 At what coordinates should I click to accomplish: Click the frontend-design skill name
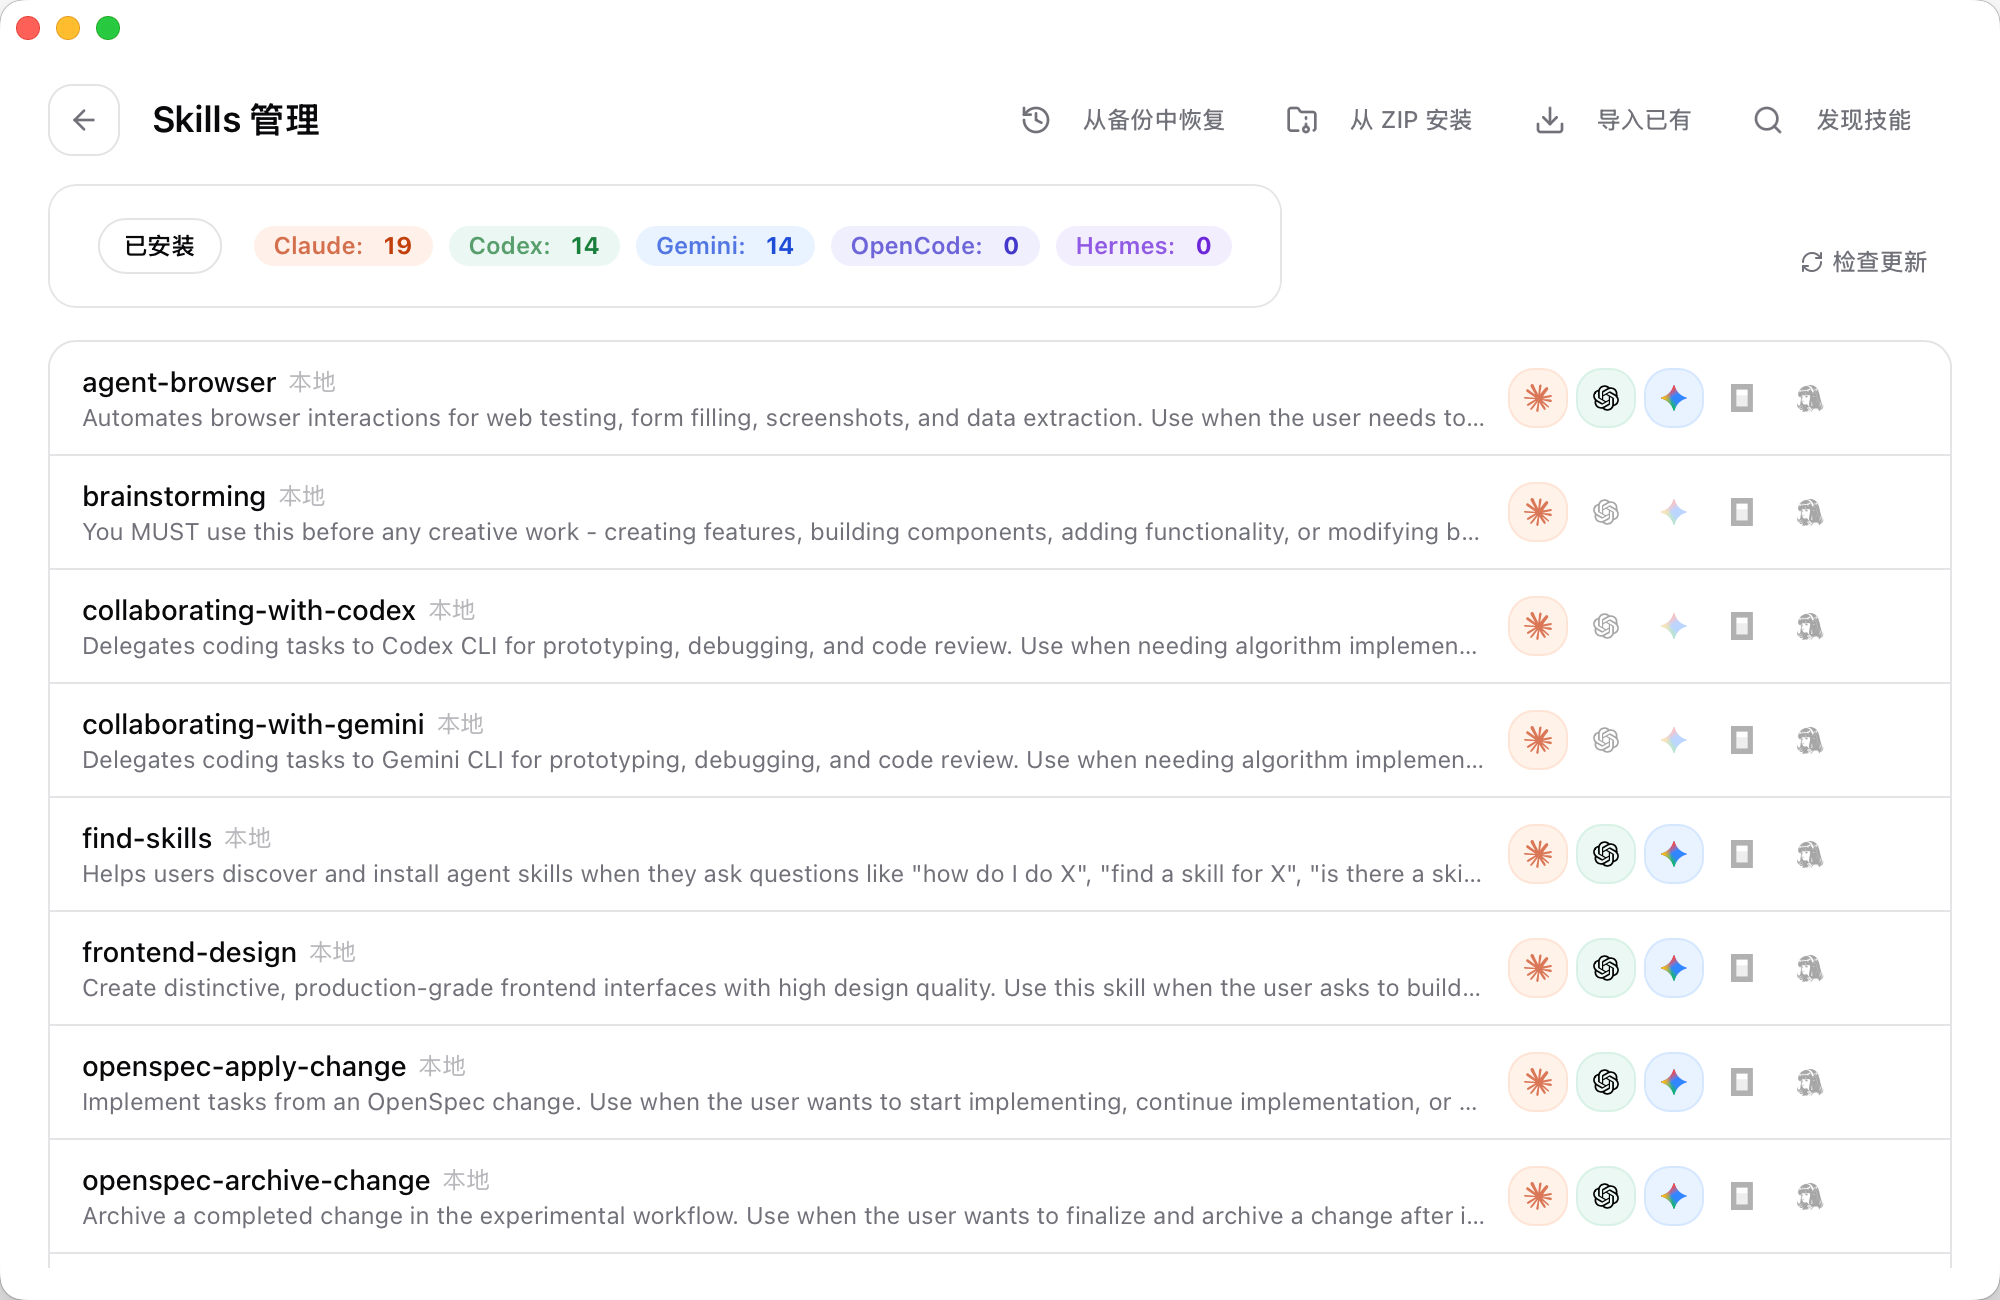point(189,952)
